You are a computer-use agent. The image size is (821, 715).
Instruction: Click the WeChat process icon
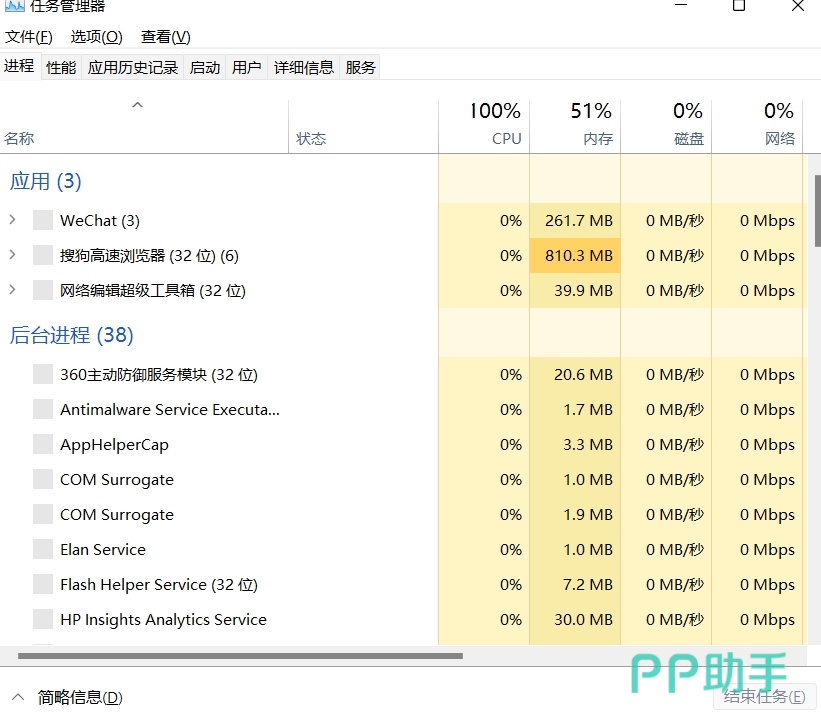pos(42,220)
